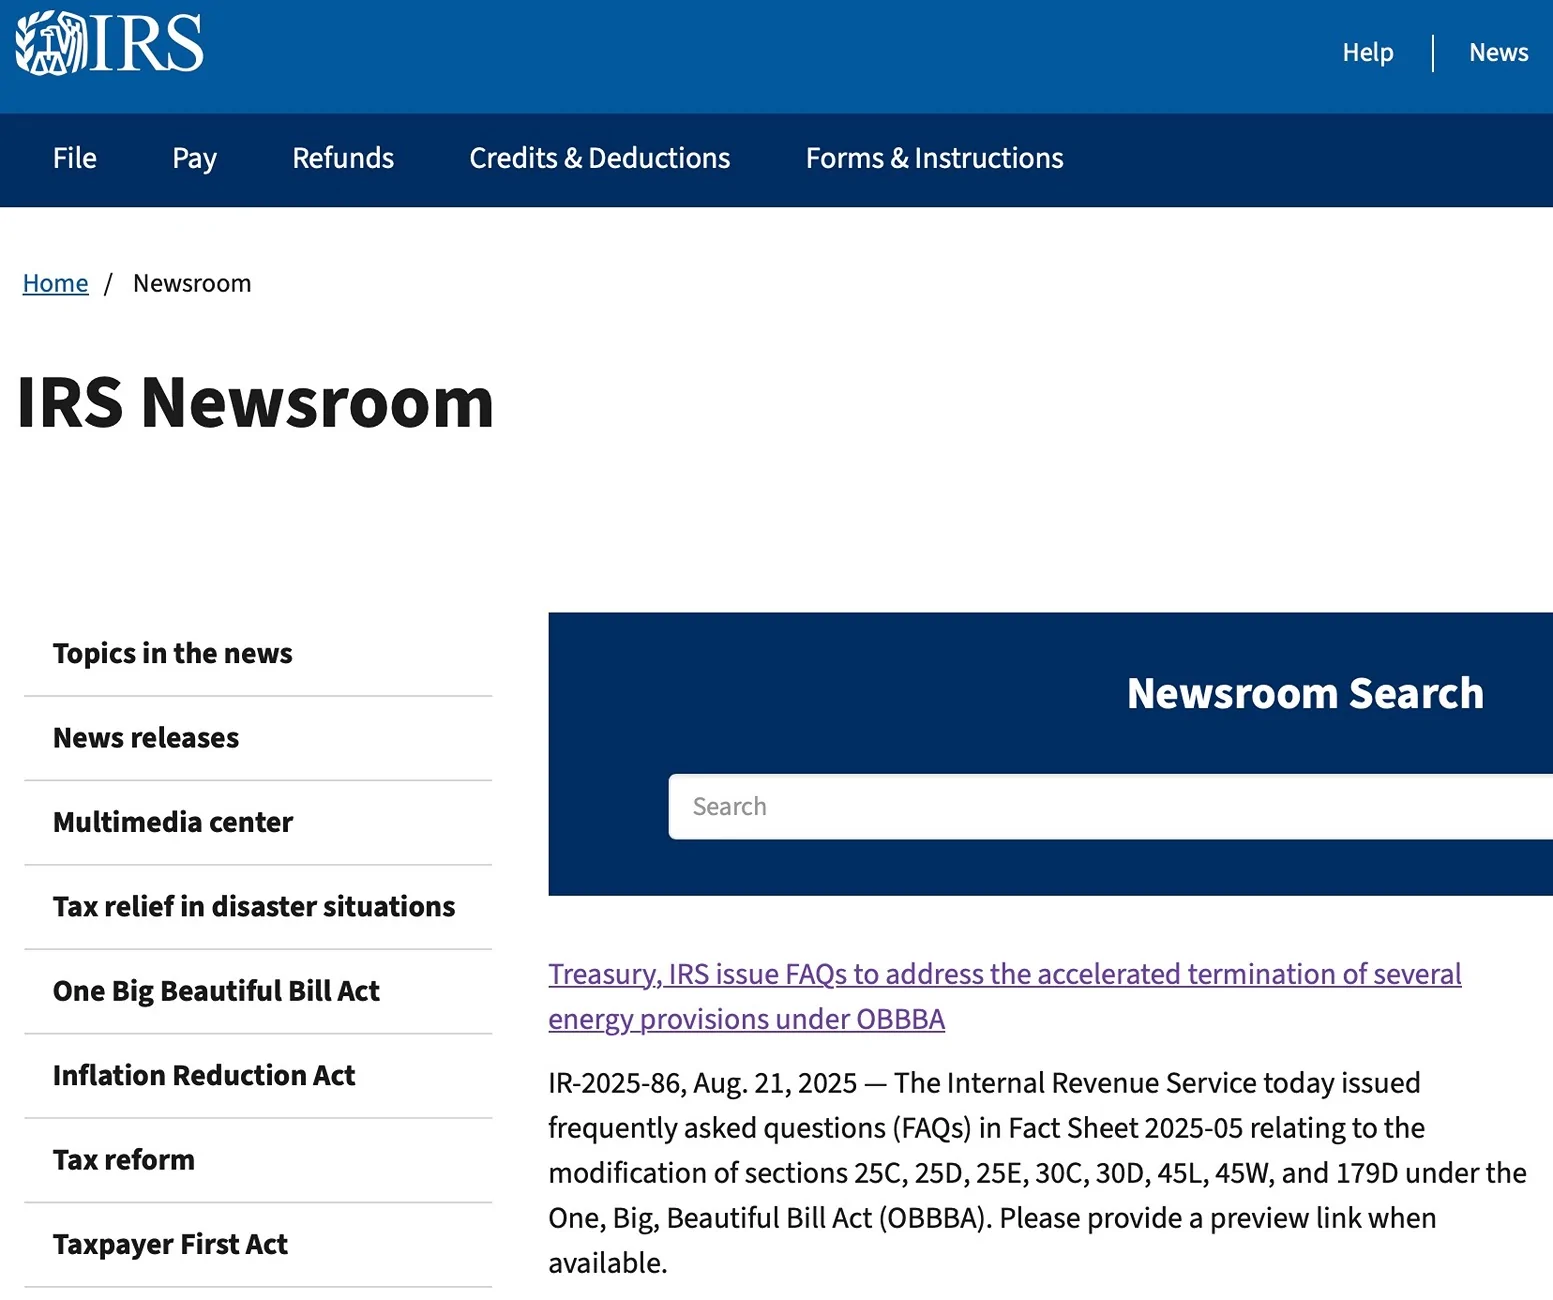Click the IRS eagle logo

[109, 44]
